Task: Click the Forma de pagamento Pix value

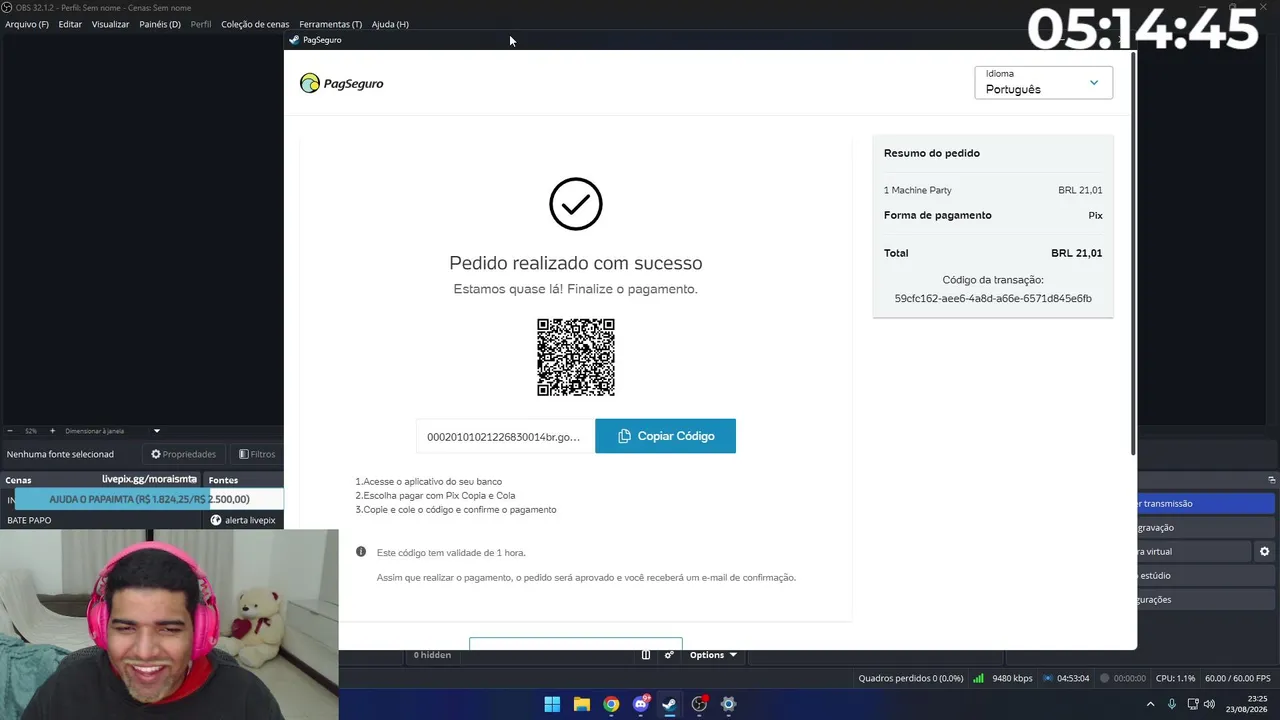Action: [1095, 215]
